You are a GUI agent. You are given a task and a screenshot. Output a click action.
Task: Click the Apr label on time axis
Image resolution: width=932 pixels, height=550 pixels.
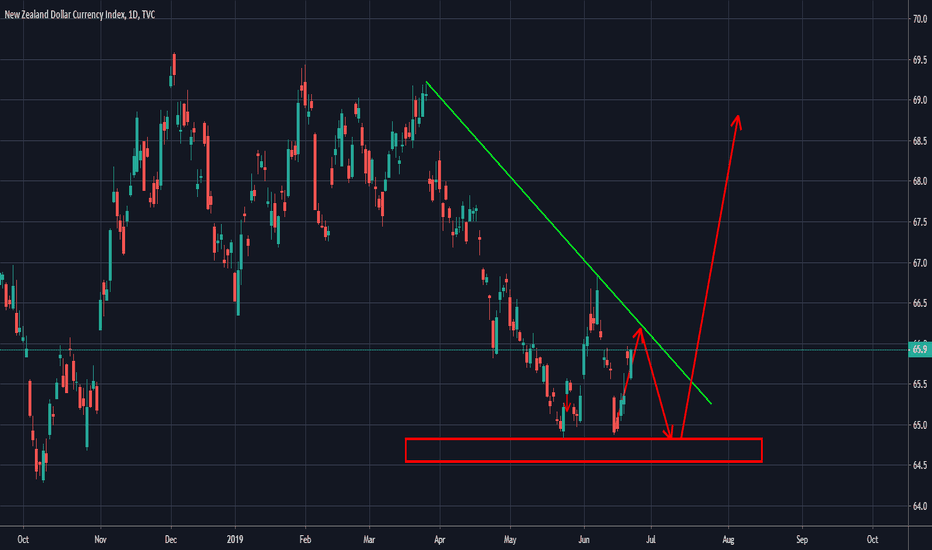(x=439, y=539)
